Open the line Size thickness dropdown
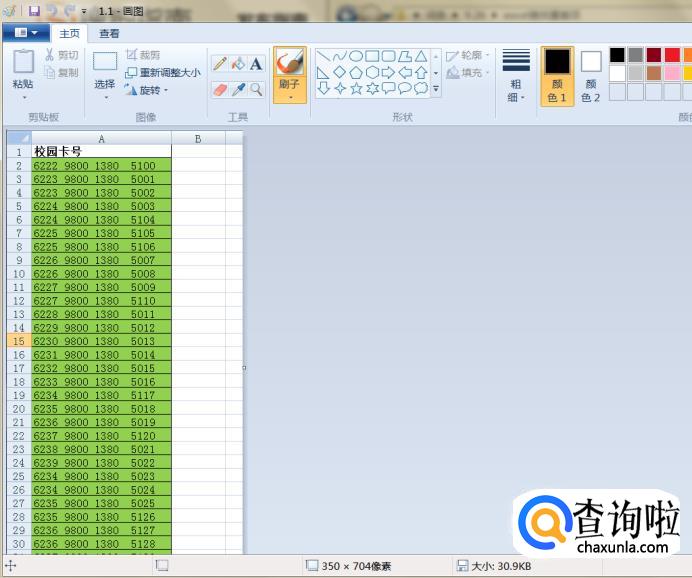The image size is (692, 578). [x=516, y=75]
